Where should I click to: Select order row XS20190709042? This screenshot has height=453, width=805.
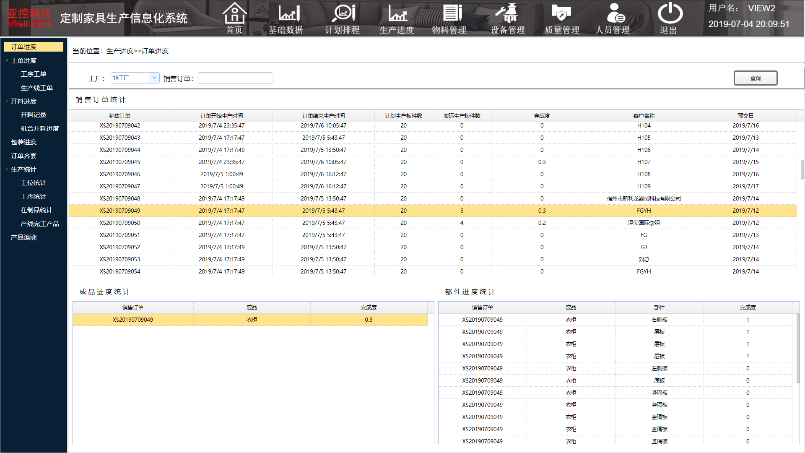[x=433, y=125]
